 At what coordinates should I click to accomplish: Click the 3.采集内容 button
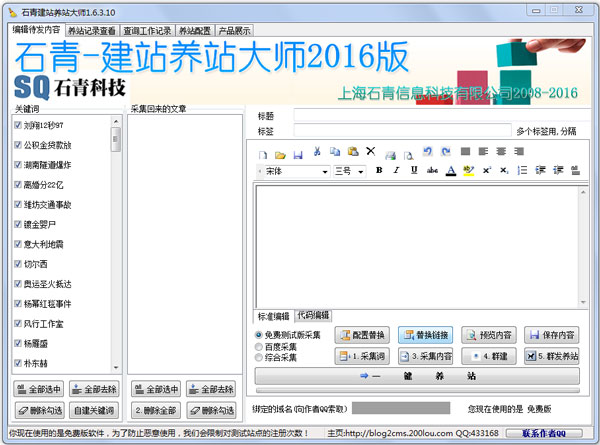point(426,356)
